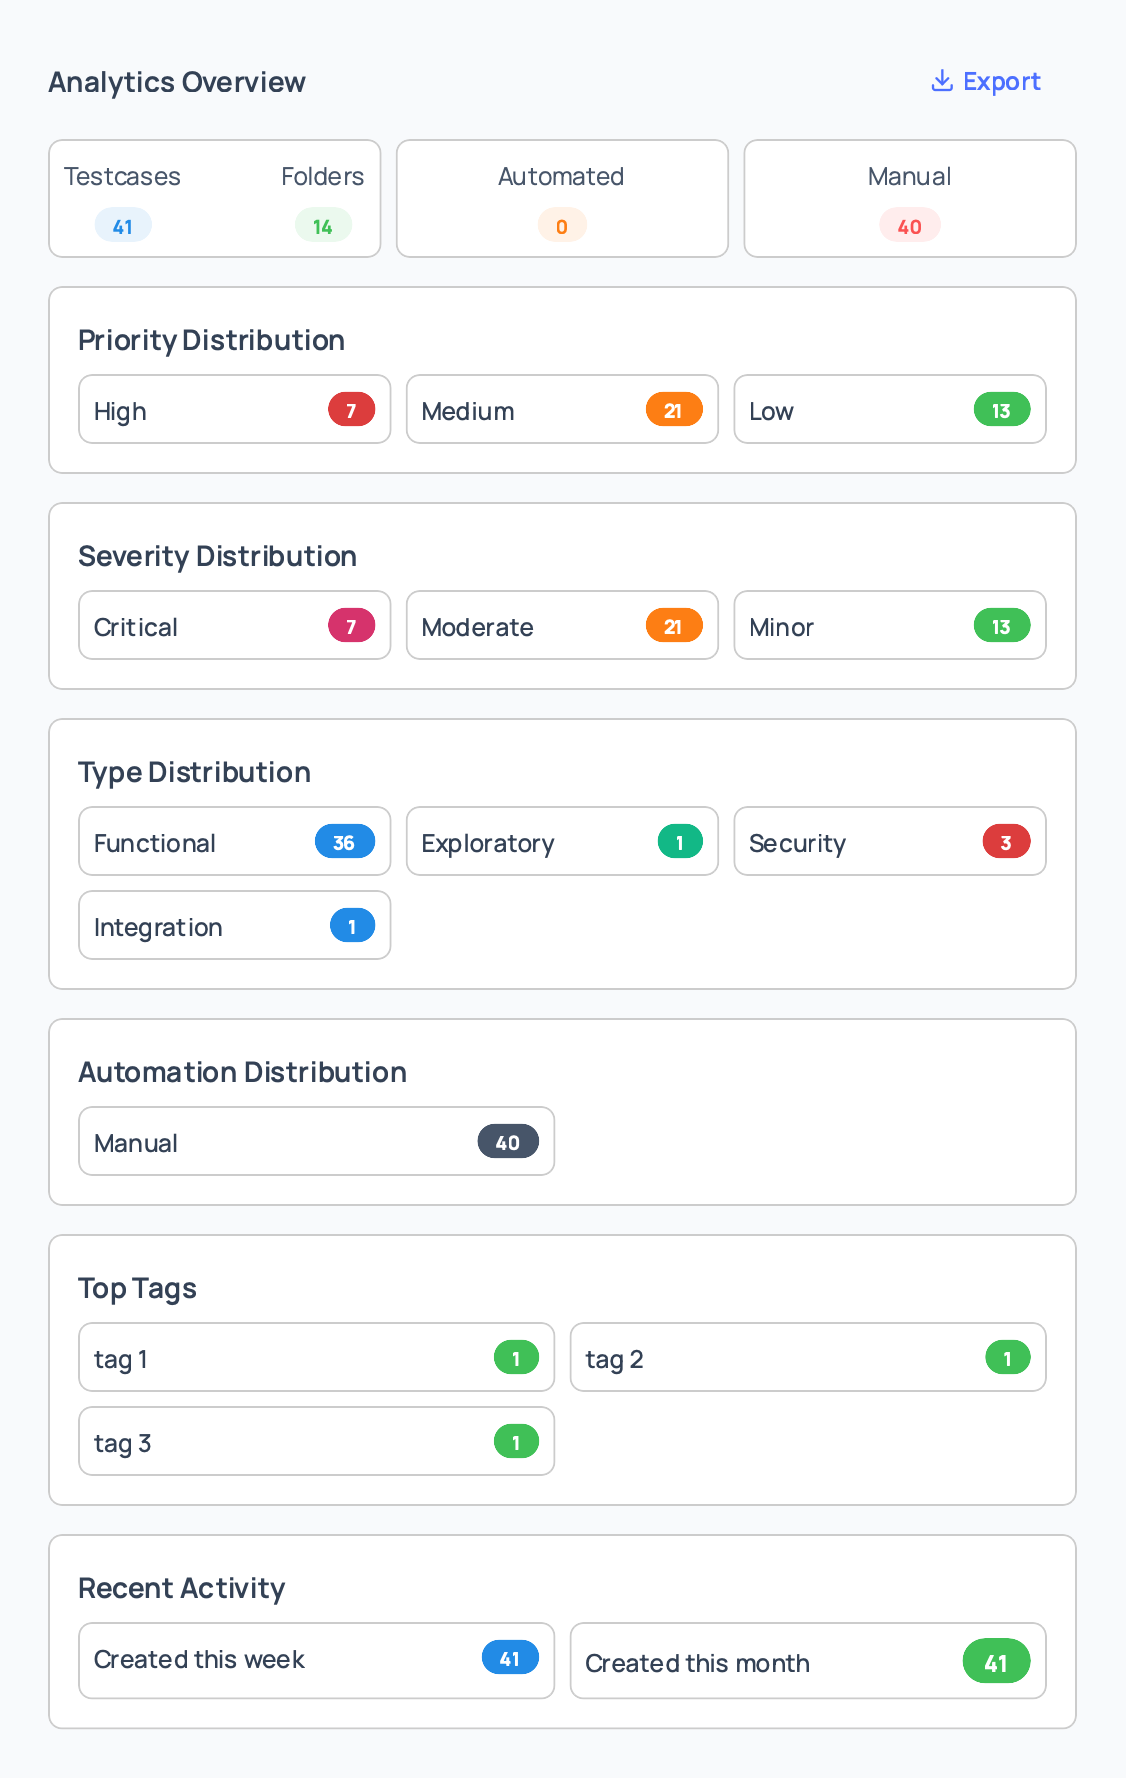Click the Security type count badge

[x=1007, y=841]
